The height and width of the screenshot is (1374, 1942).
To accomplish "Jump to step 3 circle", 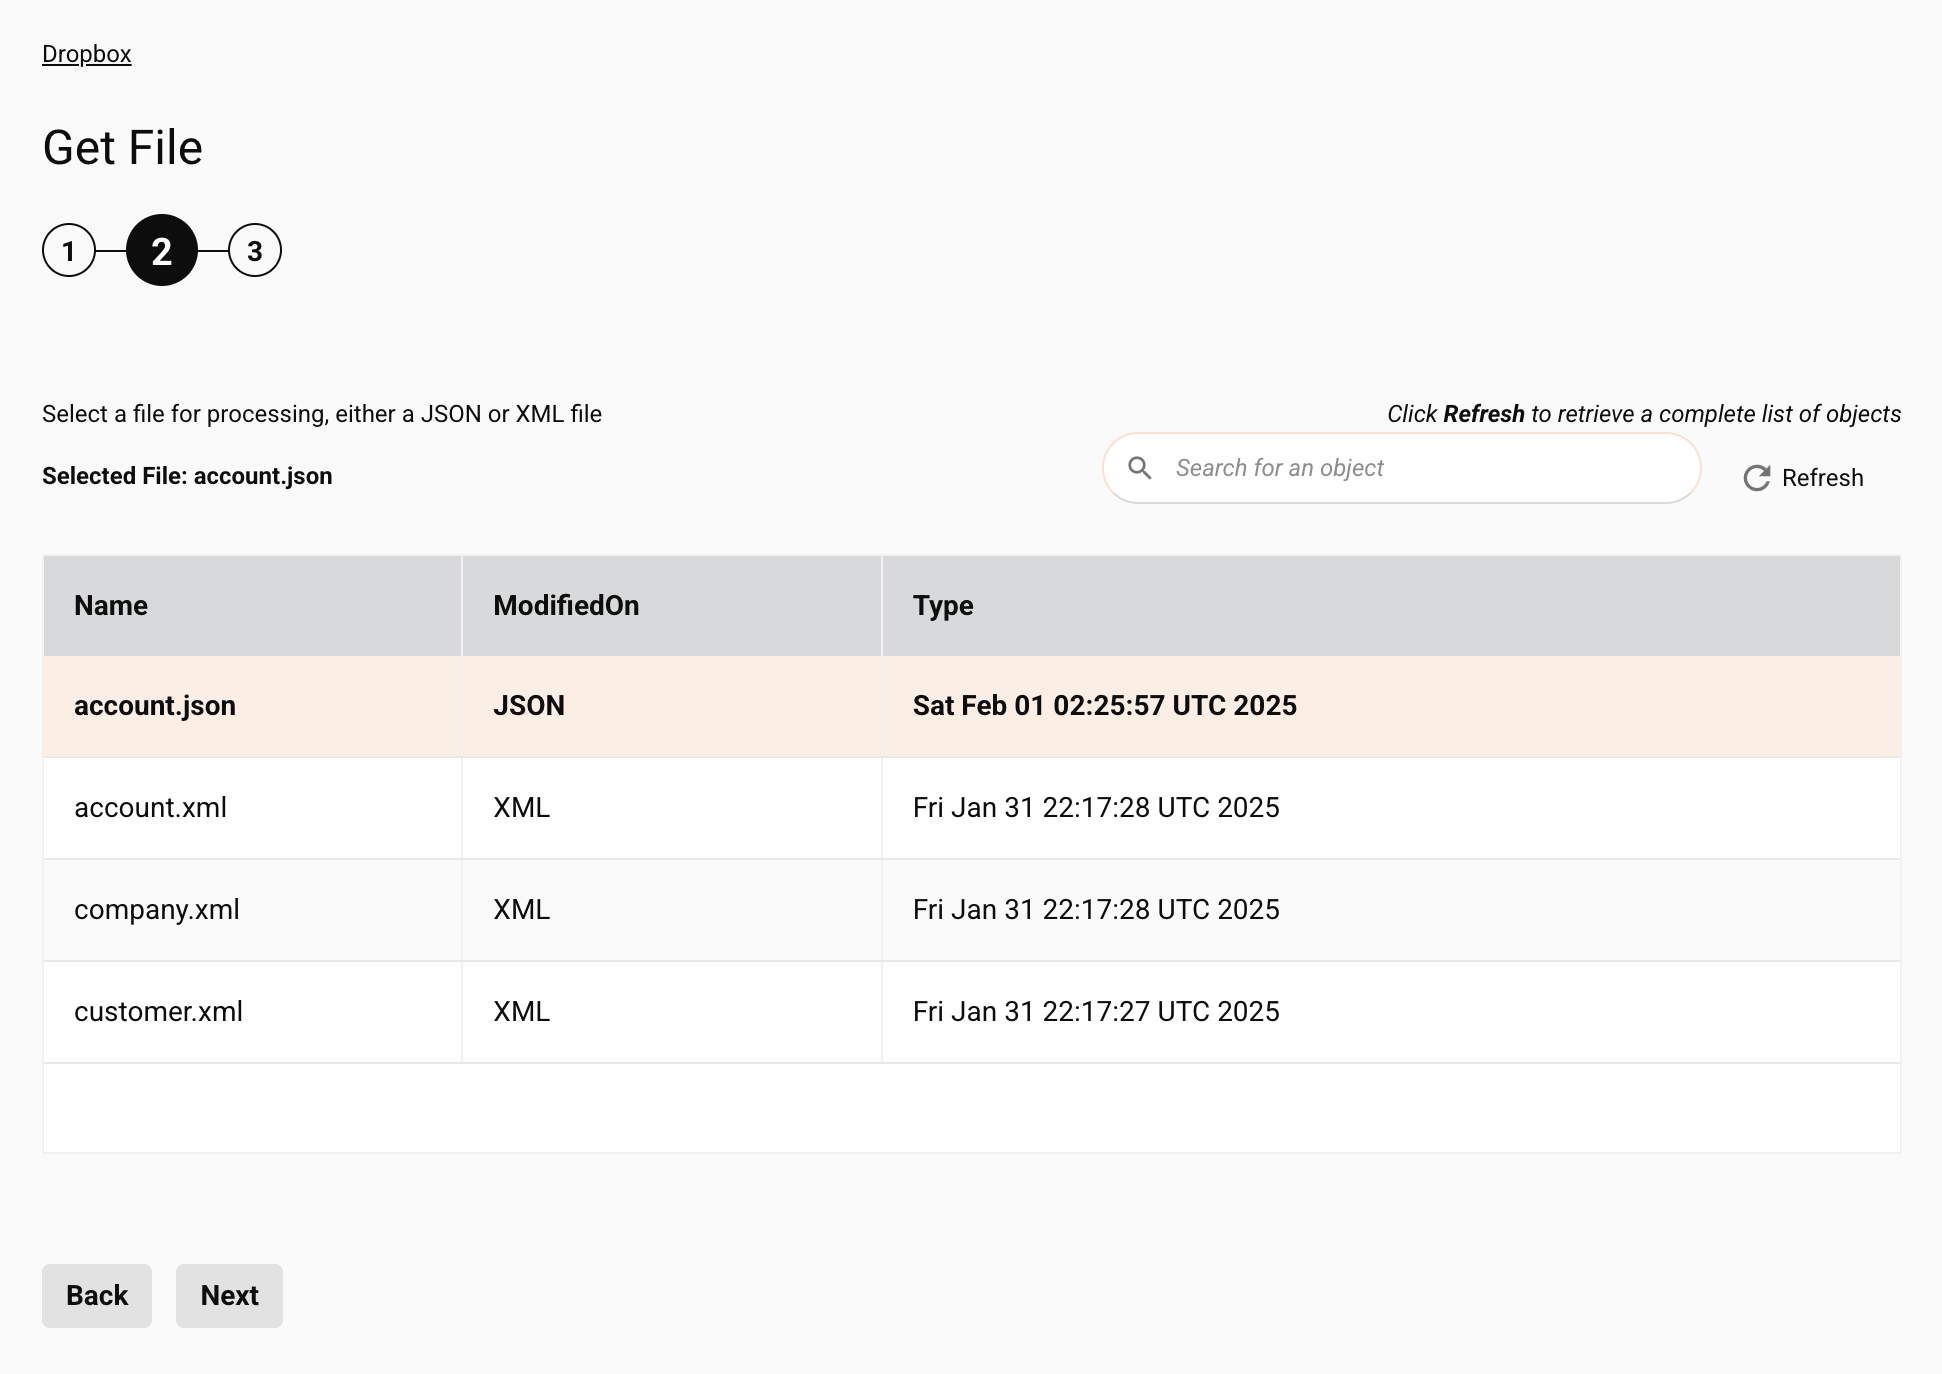I will [255, 250].
